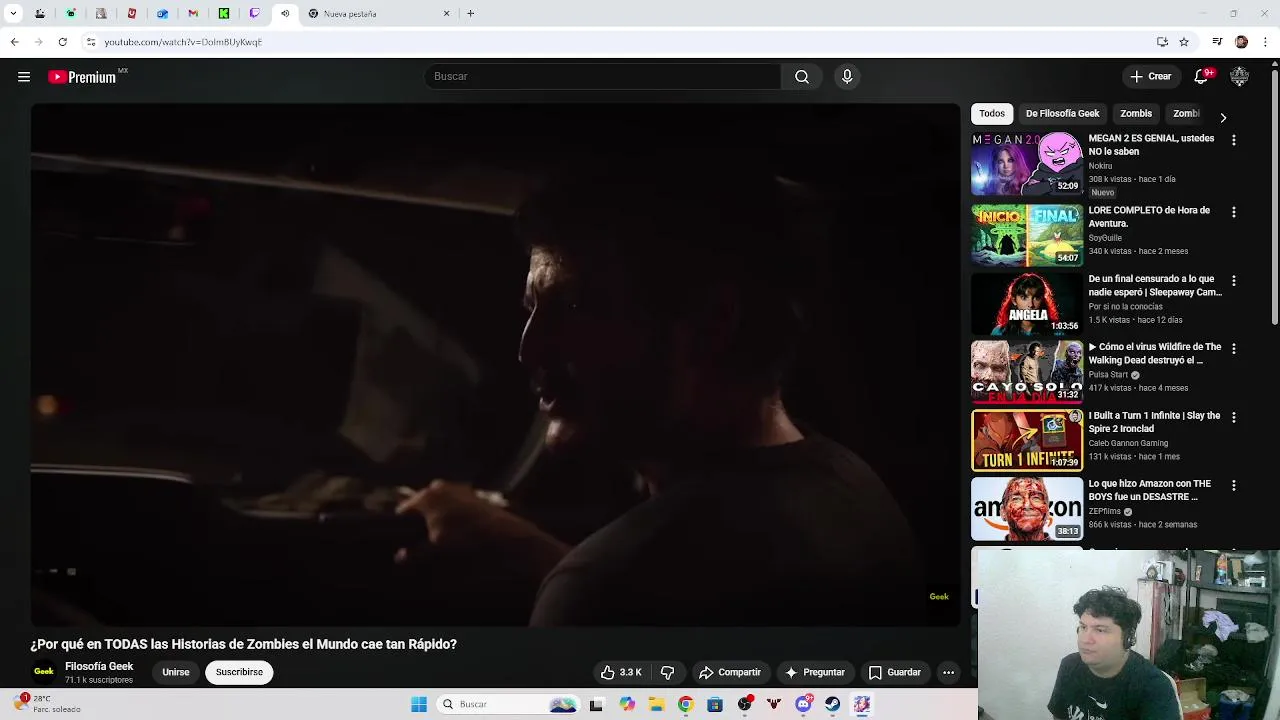1280x720 pixels.
Task: View site information icon in address bar
Action: 90,42
